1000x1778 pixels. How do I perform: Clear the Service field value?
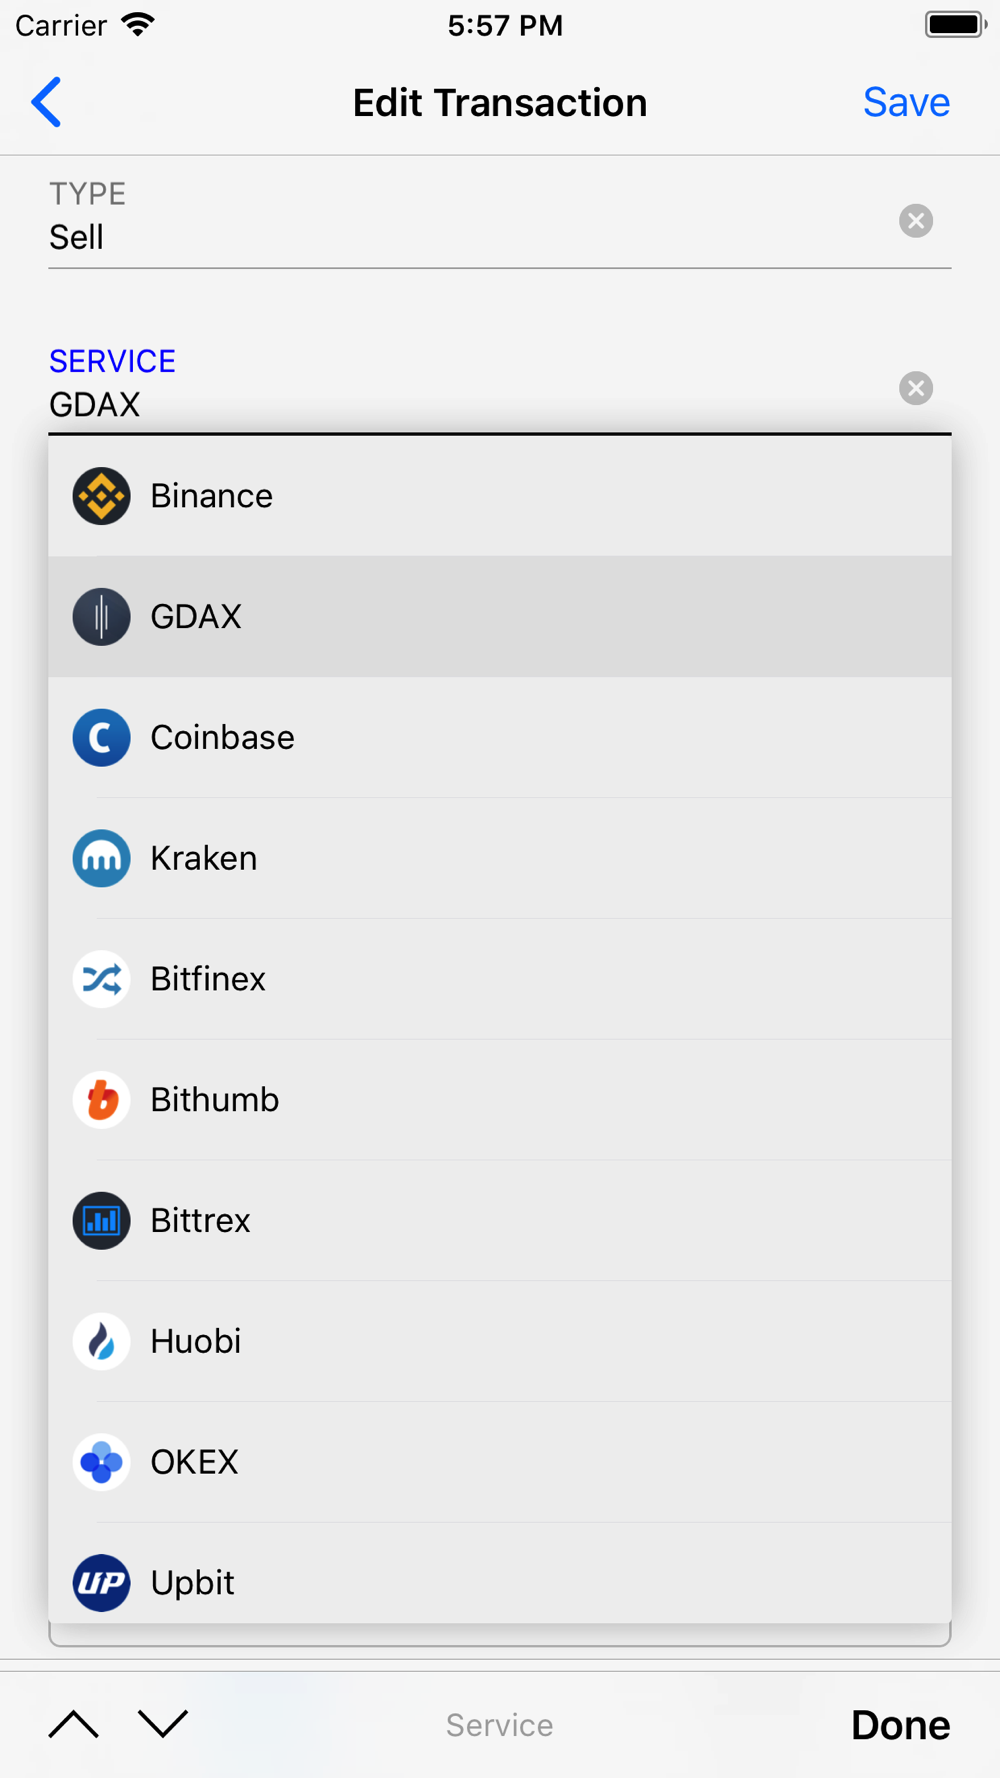pos(915,388)
